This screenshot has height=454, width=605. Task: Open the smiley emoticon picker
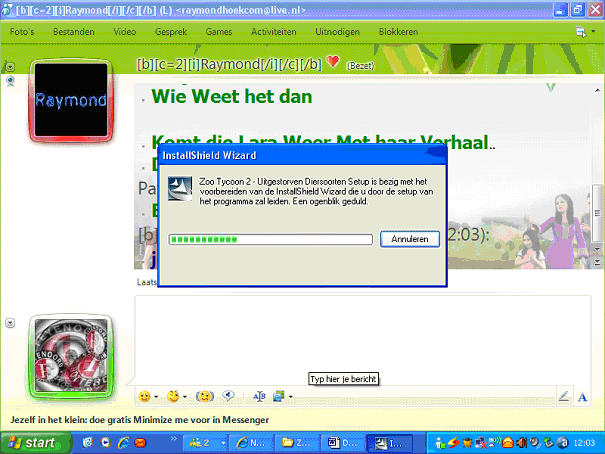[x=145, y=396]
